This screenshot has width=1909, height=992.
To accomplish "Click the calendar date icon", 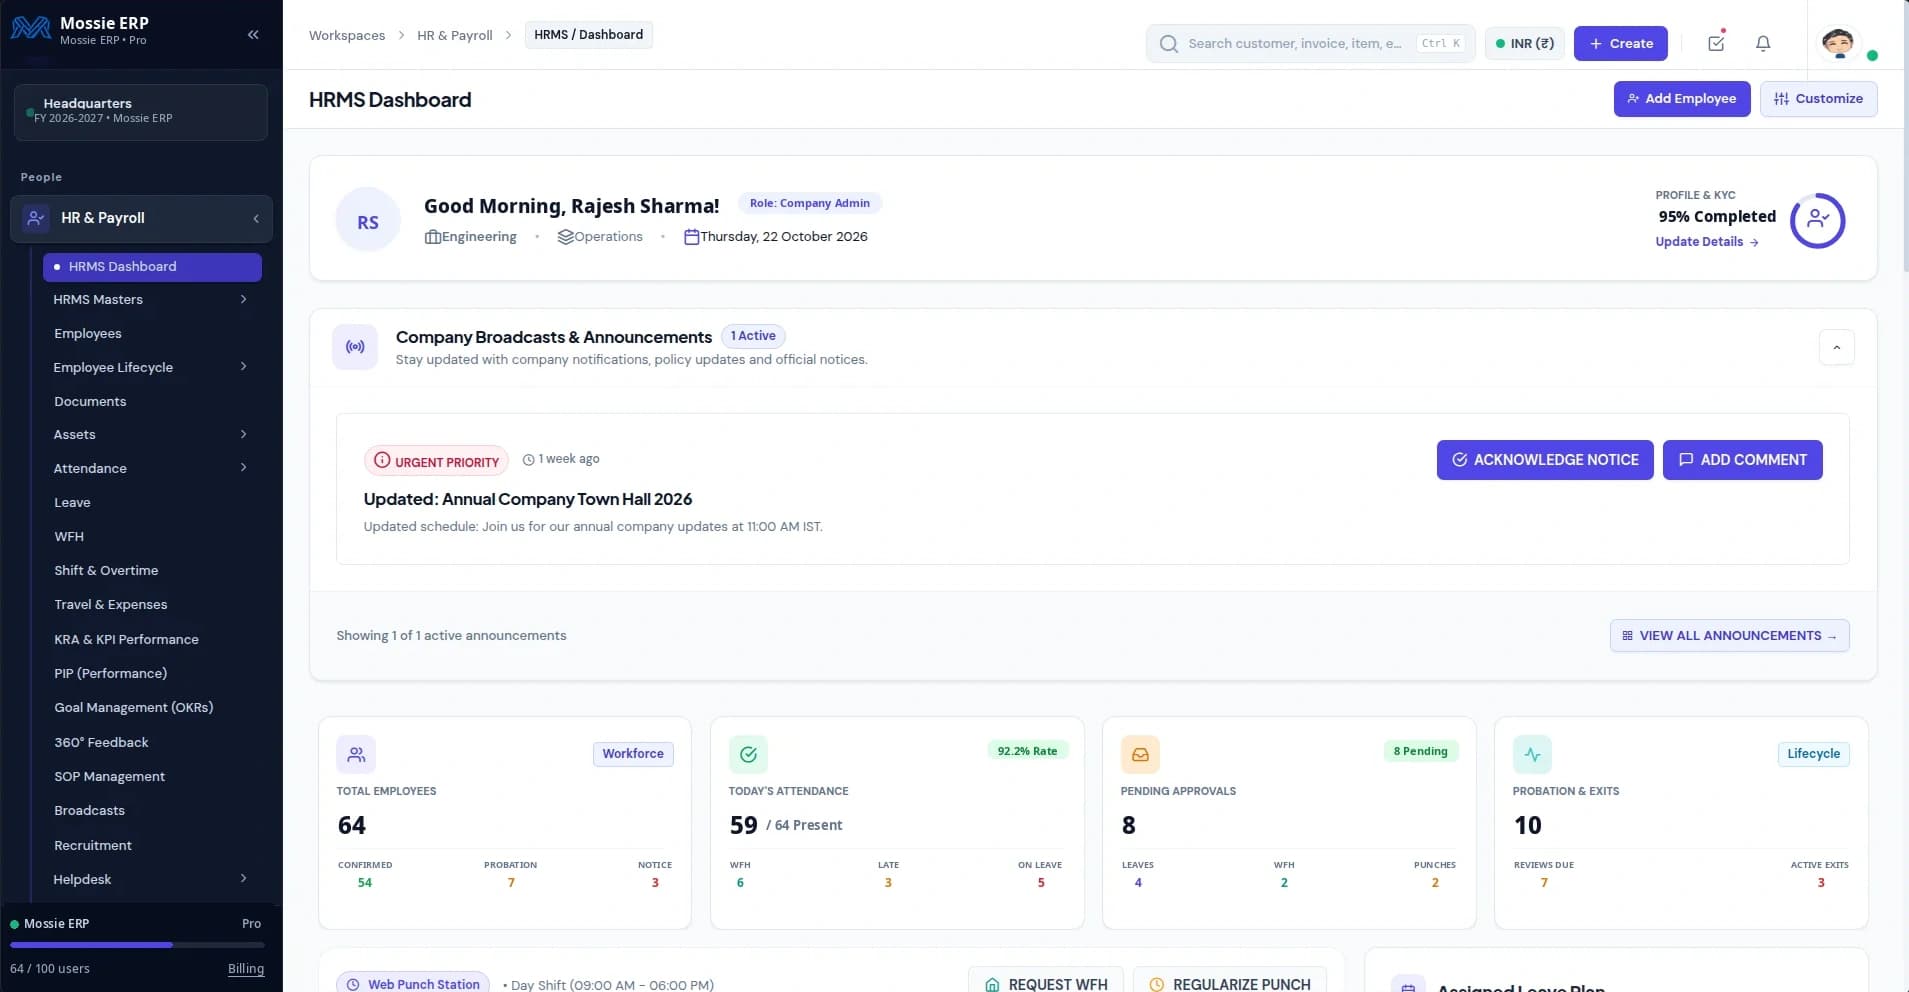I will coord(691,237).
